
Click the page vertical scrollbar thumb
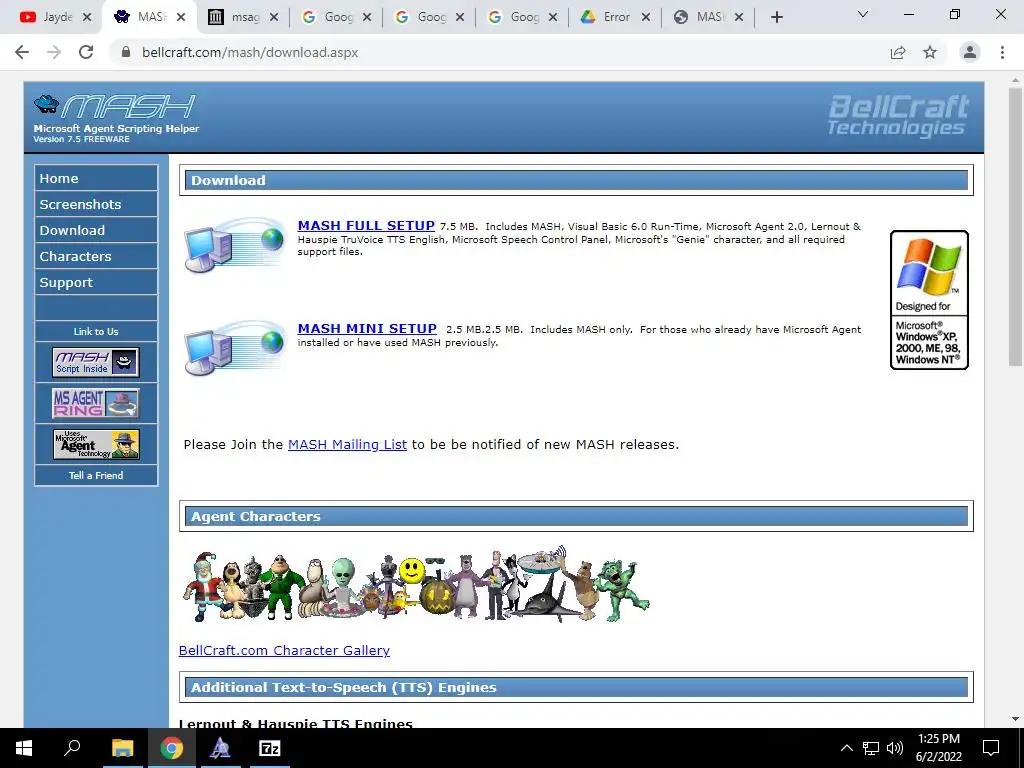point(1015,225)
